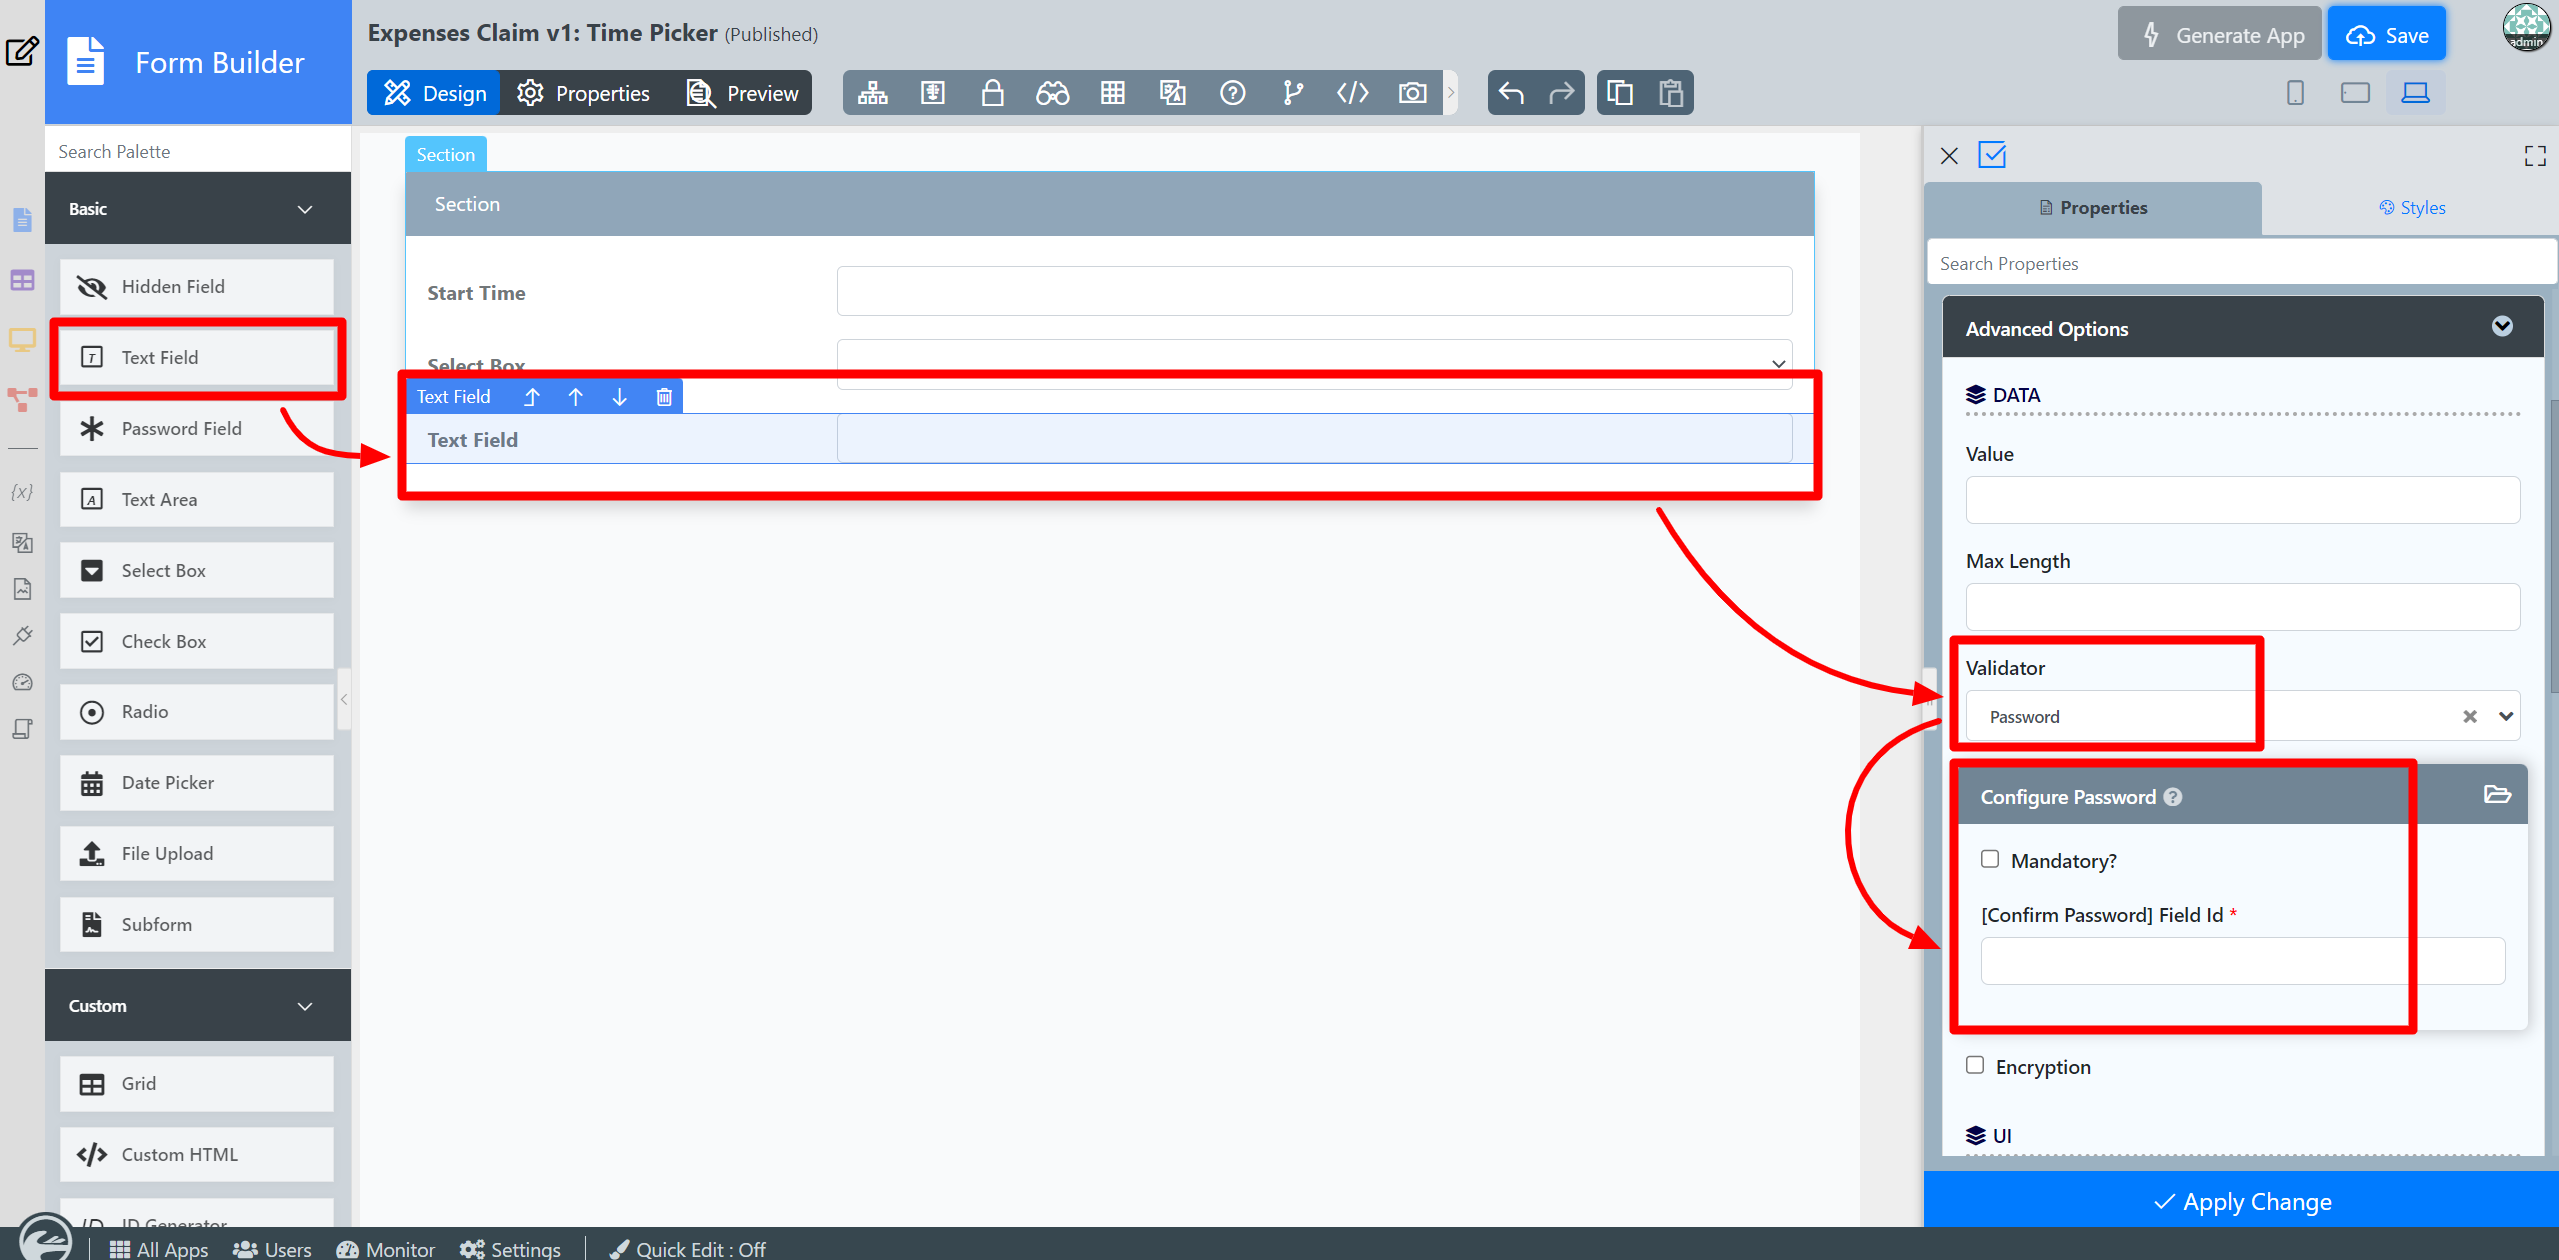Open the screenshot camera tool
The height and width of the screenshot is (1260, 2559).
click(1412, 93)
